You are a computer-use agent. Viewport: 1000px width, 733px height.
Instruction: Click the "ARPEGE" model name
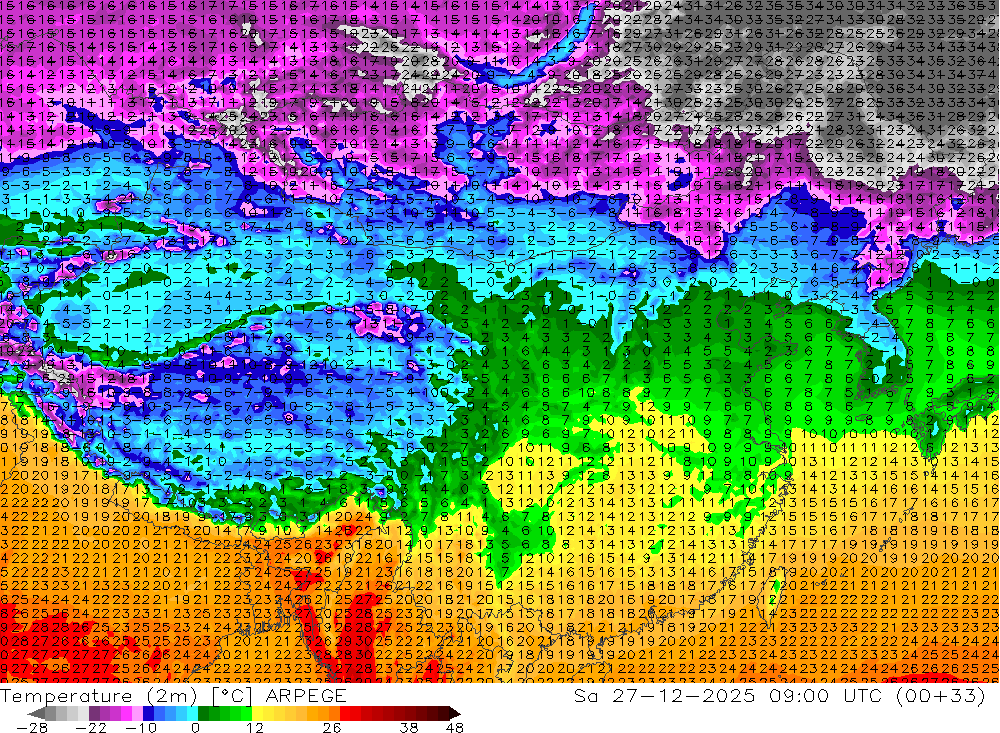point(305,696)
